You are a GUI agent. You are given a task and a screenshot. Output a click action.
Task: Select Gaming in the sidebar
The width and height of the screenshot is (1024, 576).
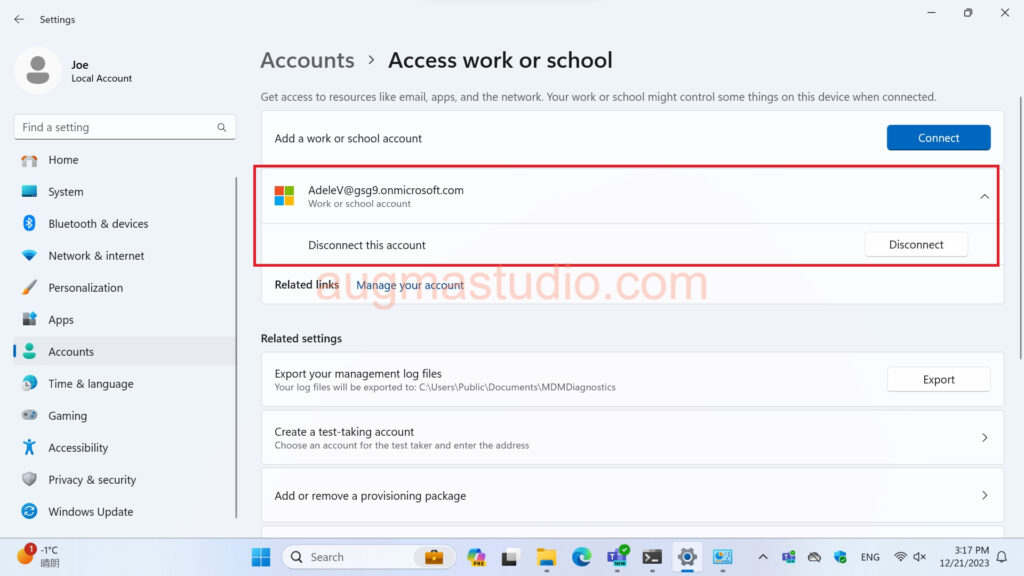[x=67, y=416]
